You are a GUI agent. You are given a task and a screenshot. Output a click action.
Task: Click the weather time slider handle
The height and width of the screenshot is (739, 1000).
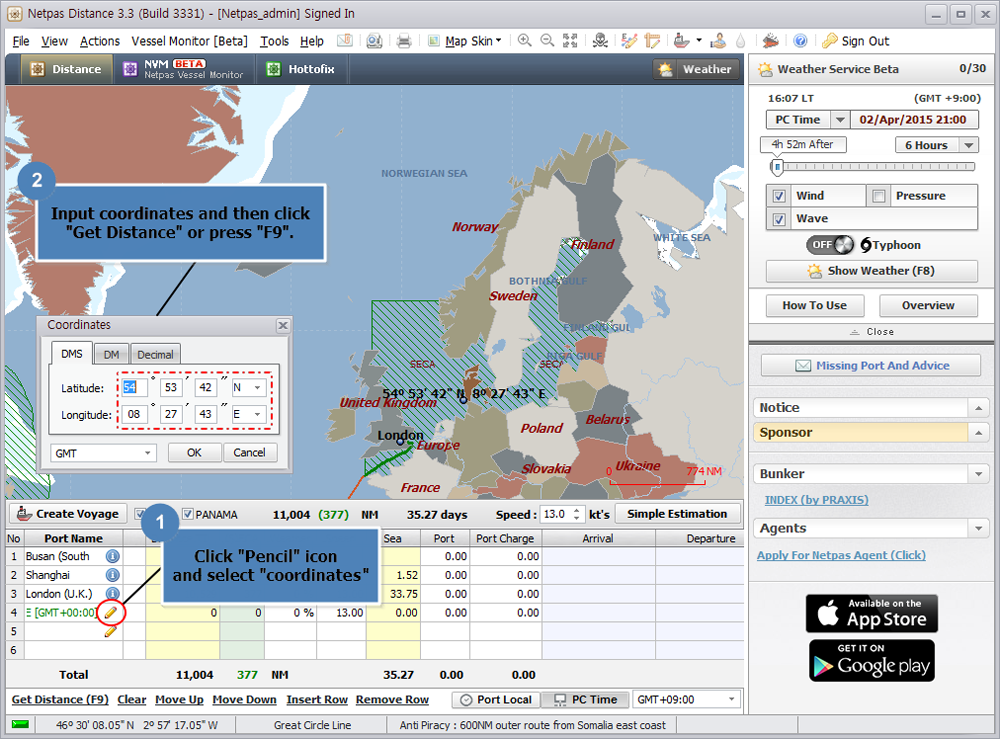coord(777,167)
